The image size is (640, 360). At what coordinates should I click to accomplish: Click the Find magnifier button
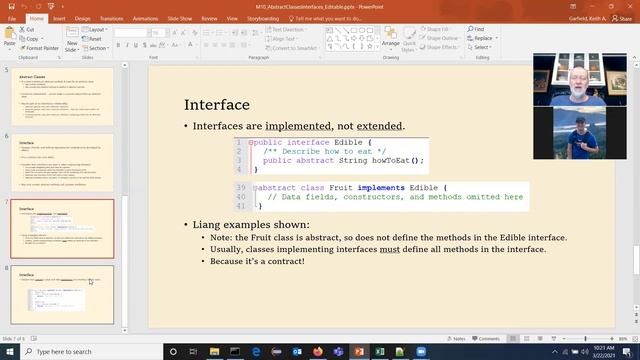coord(476,29)
